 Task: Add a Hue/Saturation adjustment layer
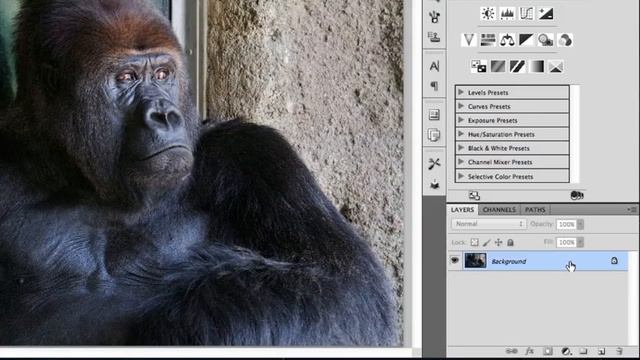[488, 40]
